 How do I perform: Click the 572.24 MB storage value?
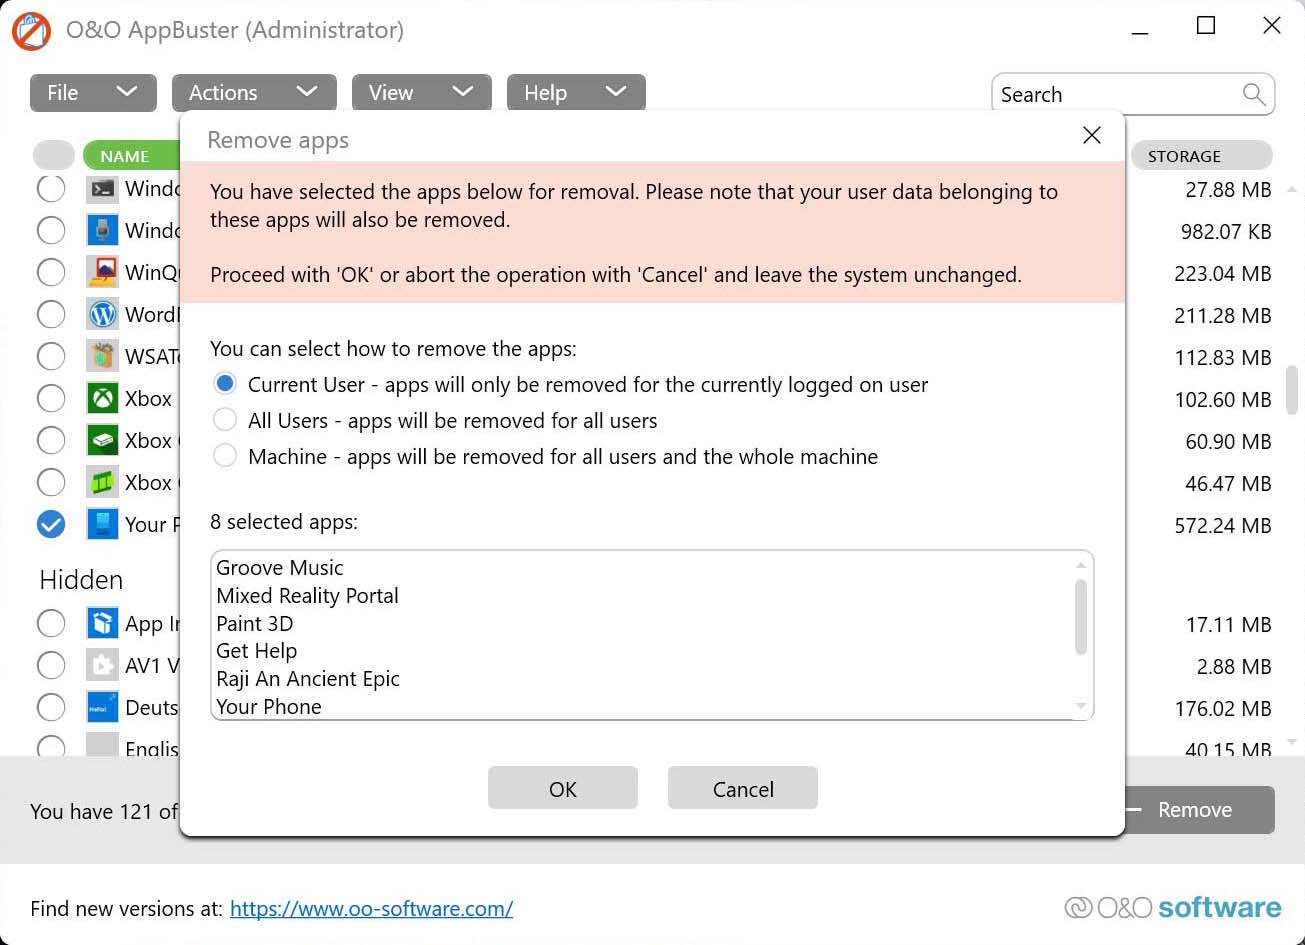[1223, 525]
